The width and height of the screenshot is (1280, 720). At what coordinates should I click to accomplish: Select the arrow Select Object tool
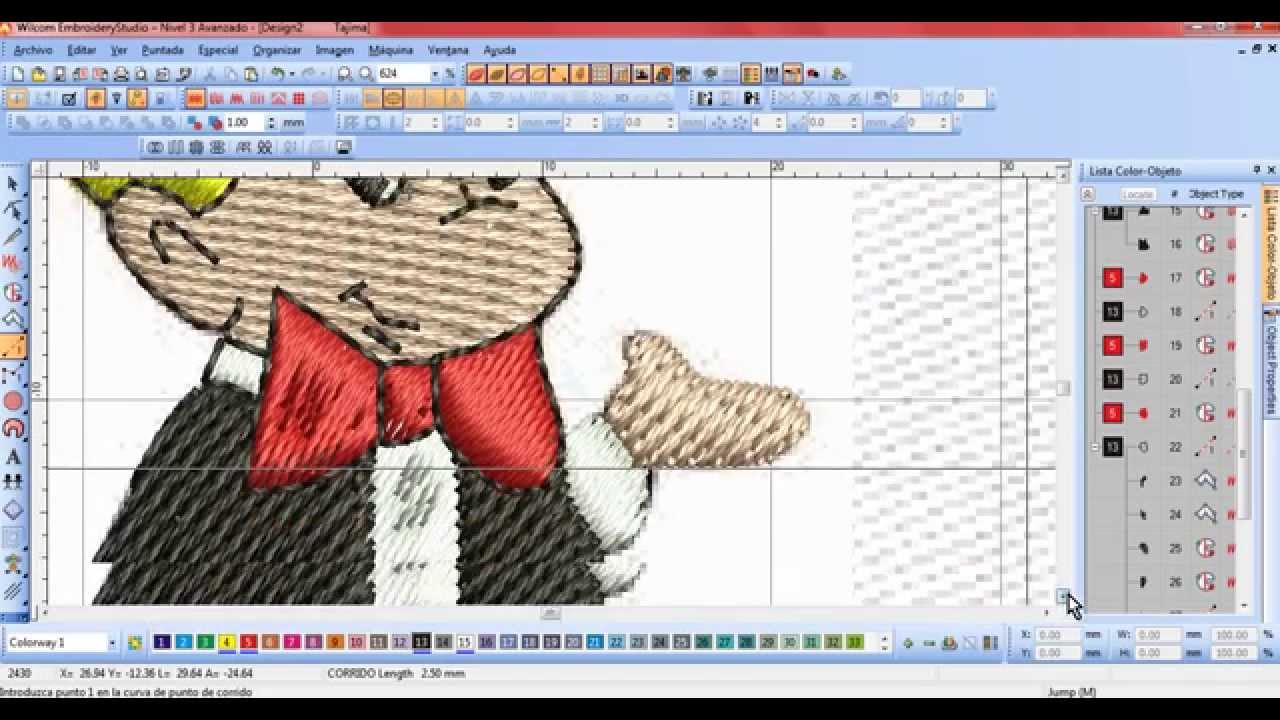[x=13, y=184]
